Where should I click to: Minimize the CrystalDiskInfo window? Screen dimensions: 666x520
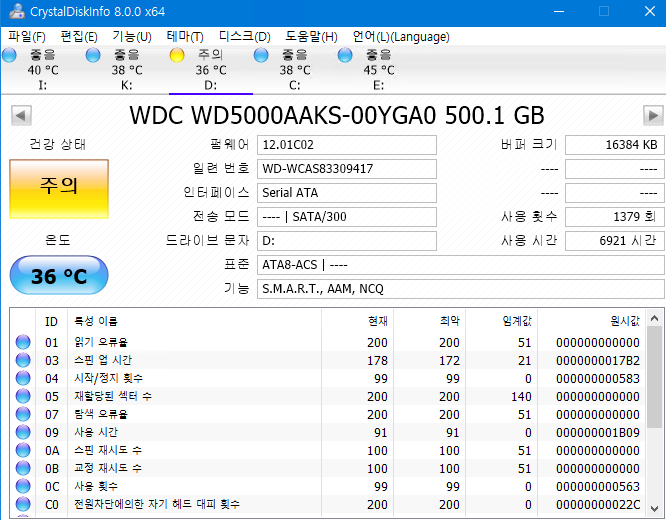[559, 11]
